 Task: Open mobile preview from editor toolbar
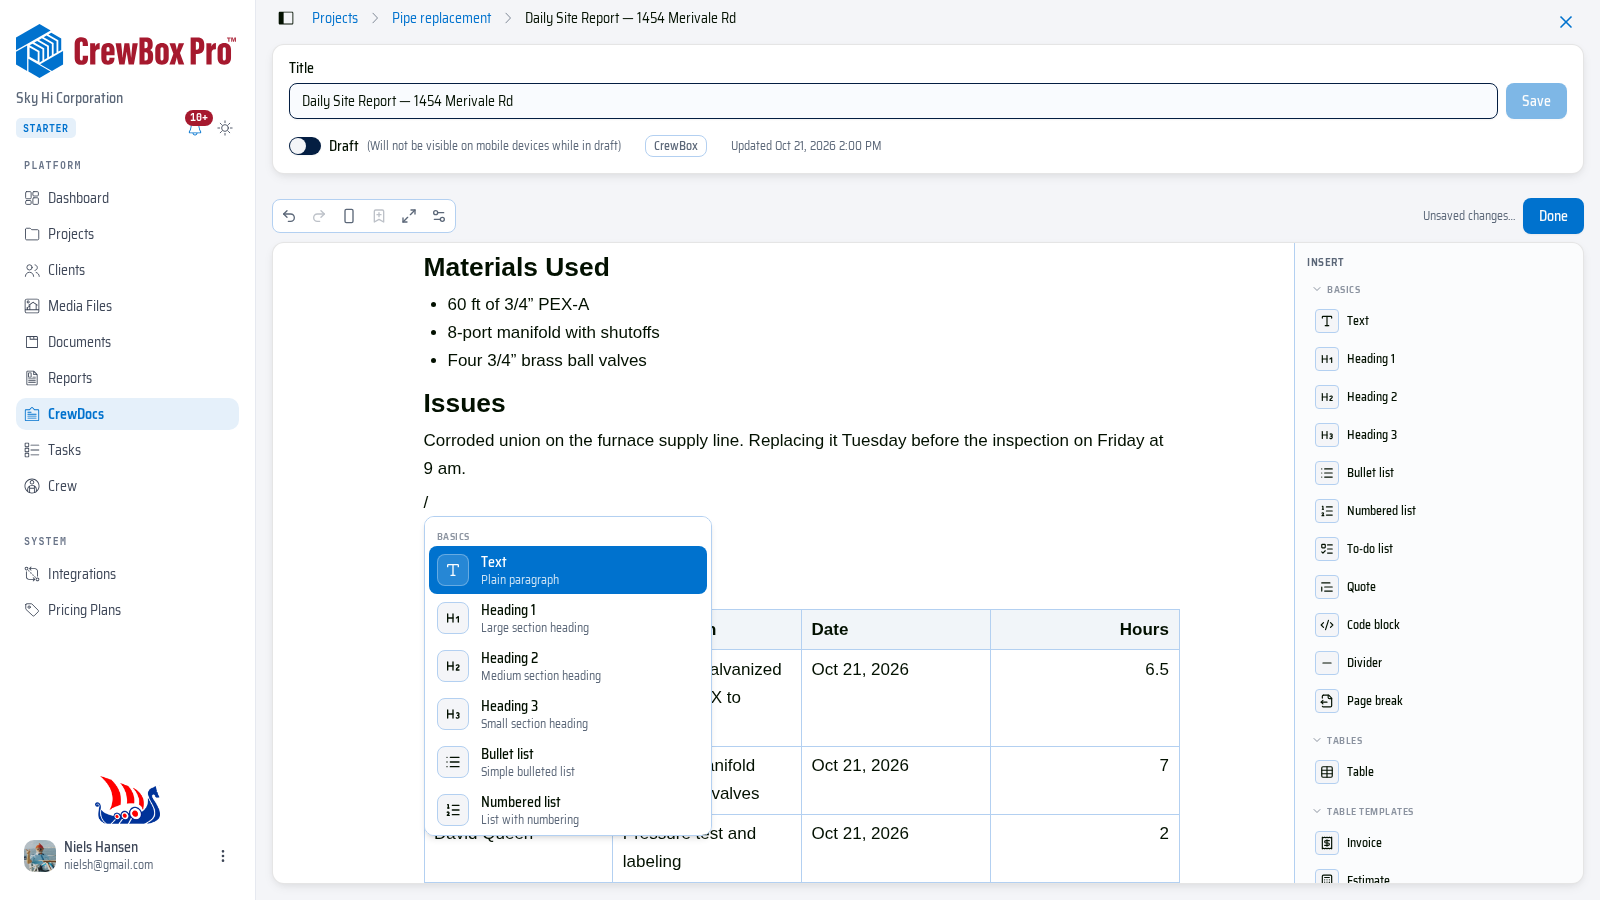(349, 216)
